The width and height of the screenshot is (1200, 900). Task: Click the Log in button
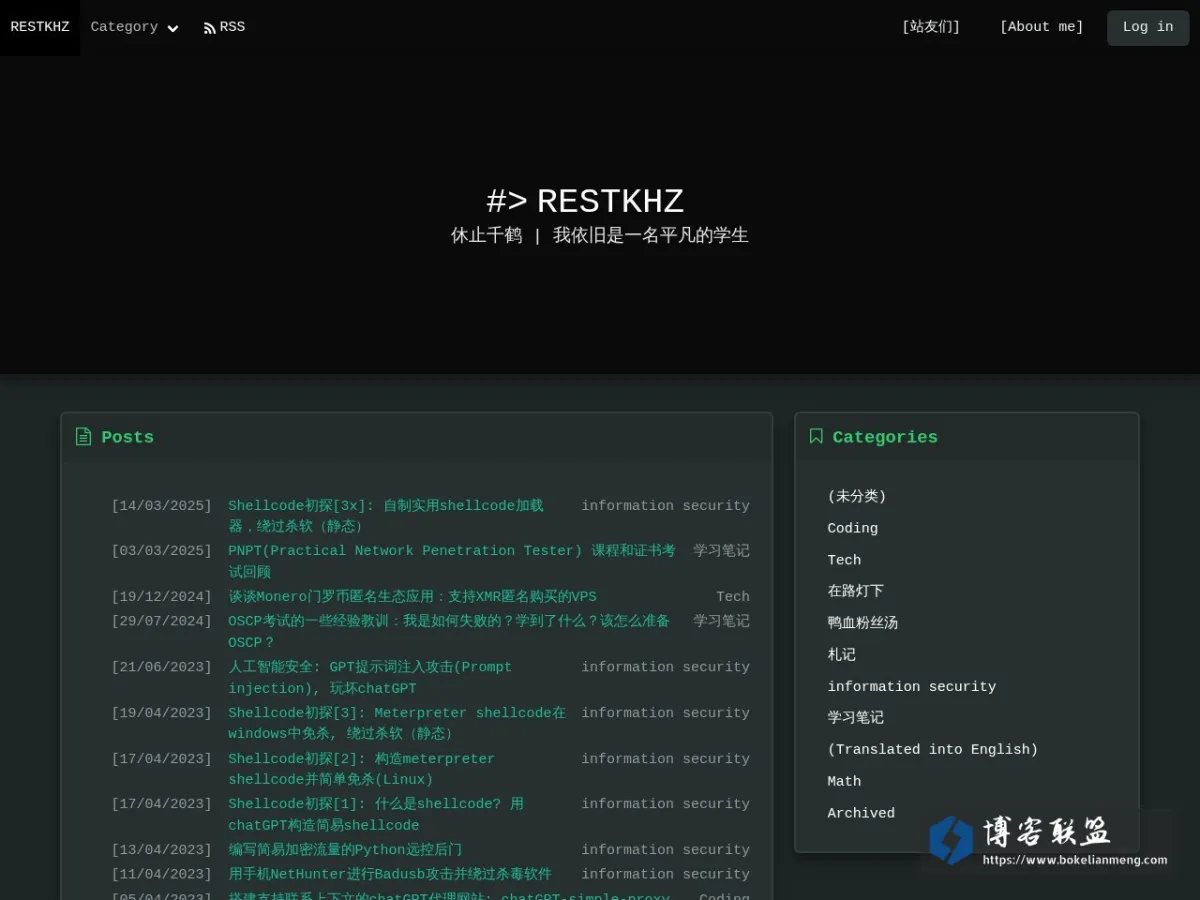click(x=1148, y=28)
